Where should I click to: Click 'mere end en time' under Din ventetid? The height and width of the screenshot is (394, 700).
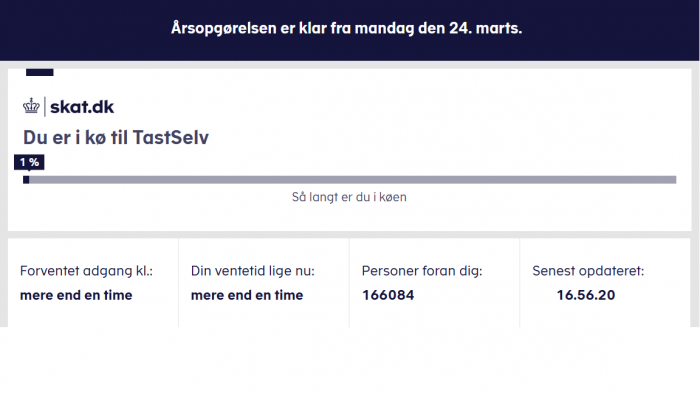[247, 295]
